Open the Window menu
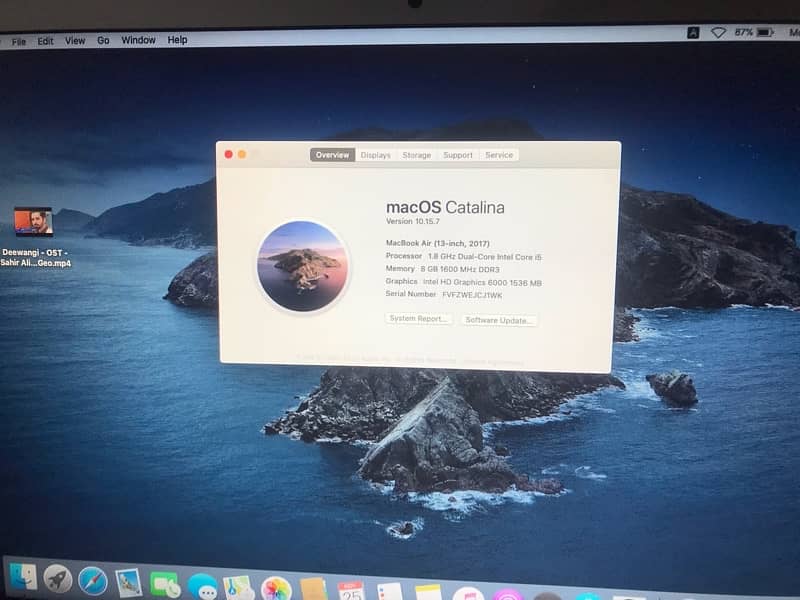This screenshot has height=600, width=800. point(138,41)
